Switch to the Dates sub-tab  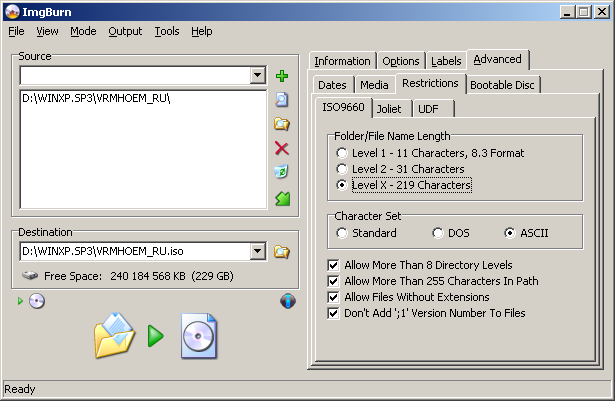tap(332, 85)
